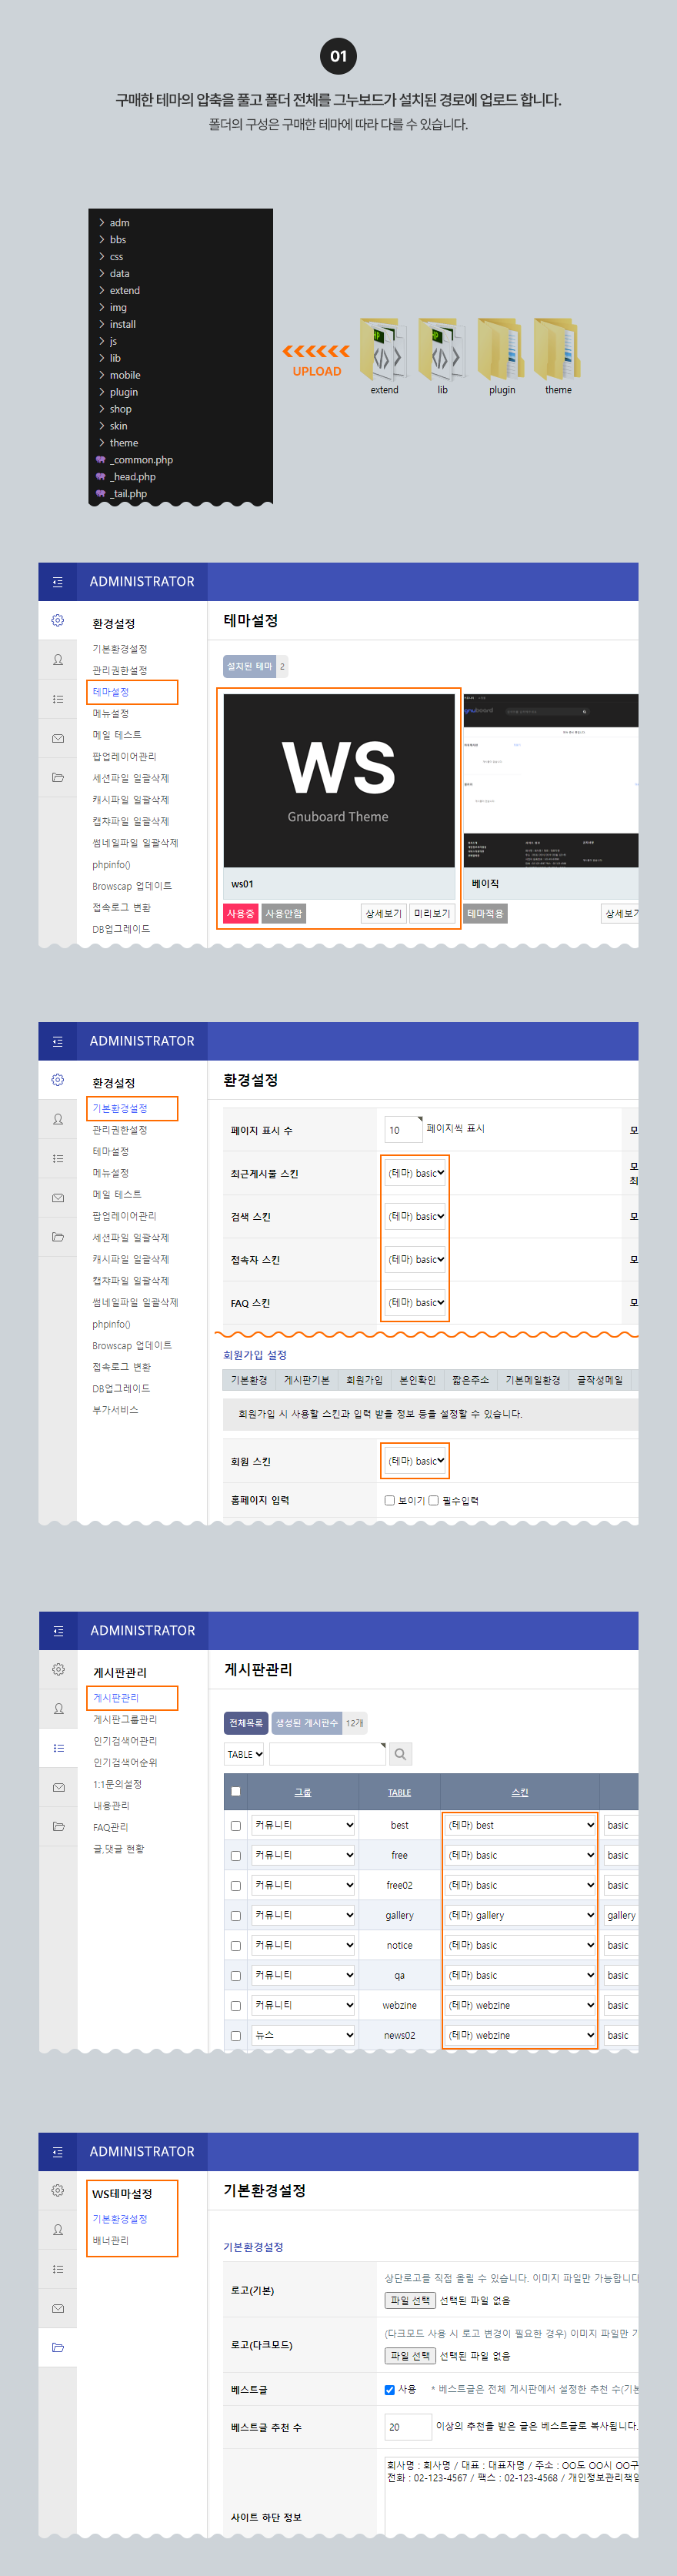The width and height of the screenshot is (677, 2576).
Task: Click the extend folder icon
Action: point(383,347)
